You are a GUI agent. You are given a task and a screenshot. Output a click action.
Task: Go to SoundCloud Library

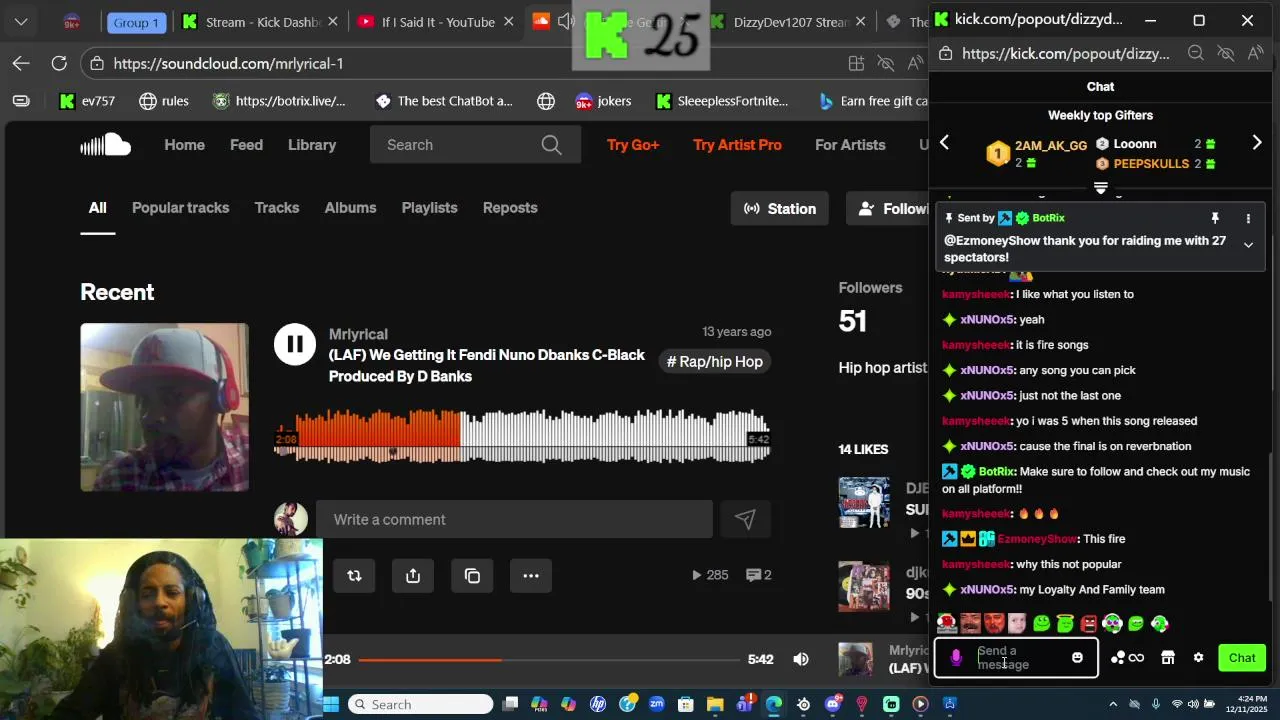pyautogui.click(x=312, y=145)
